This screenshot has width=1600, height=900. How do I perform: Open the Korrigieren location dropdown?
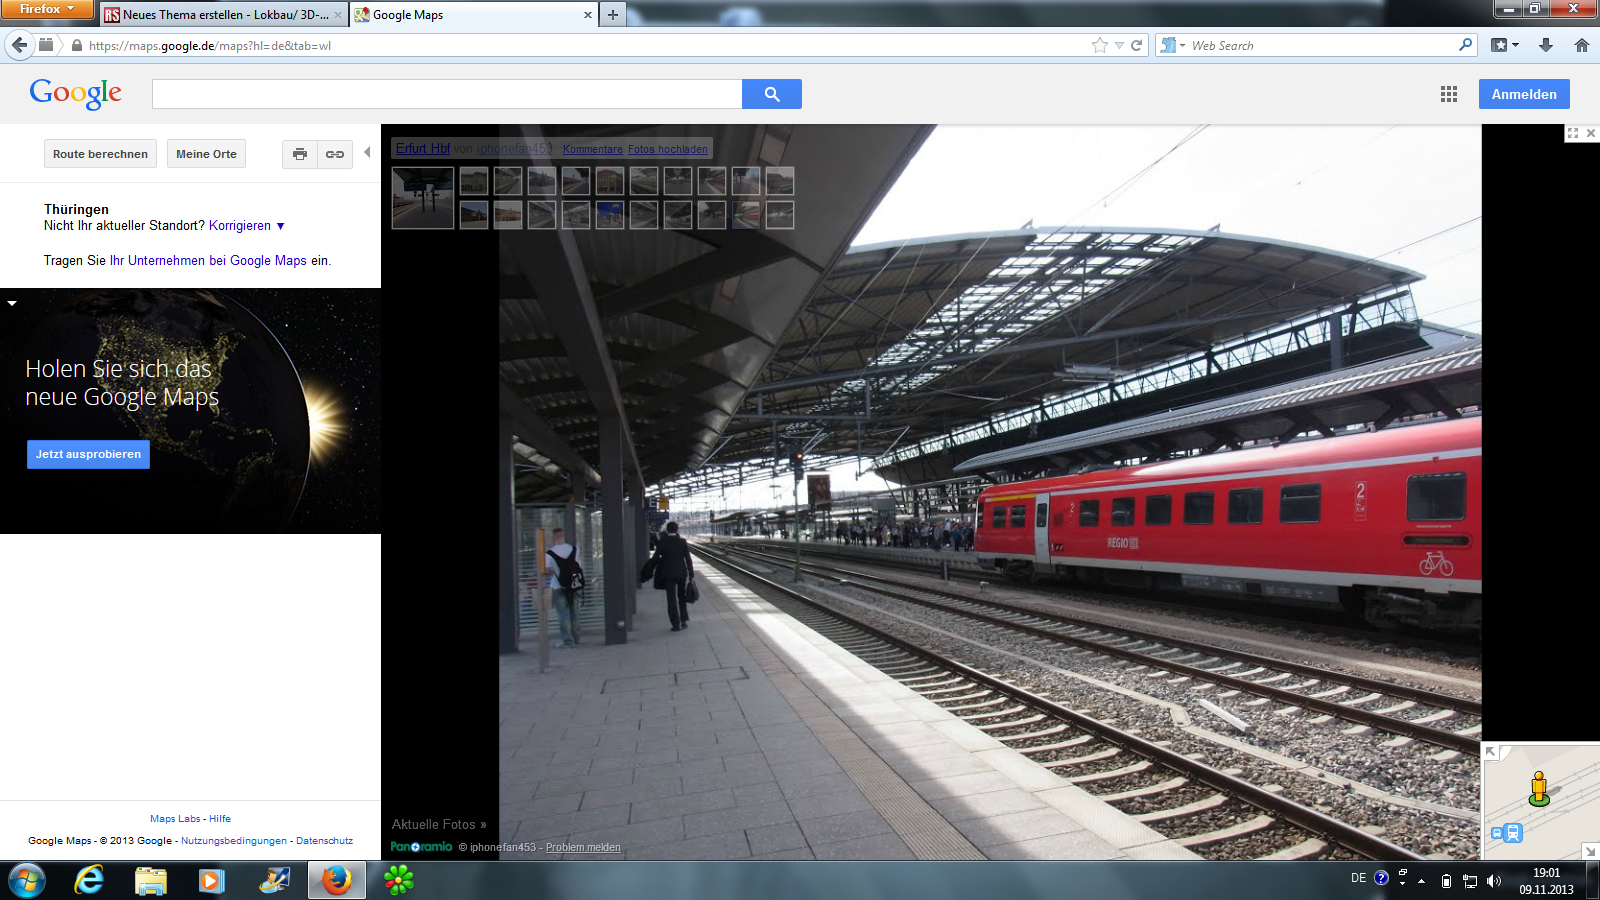pyautogui.click(x=247, y=226)
